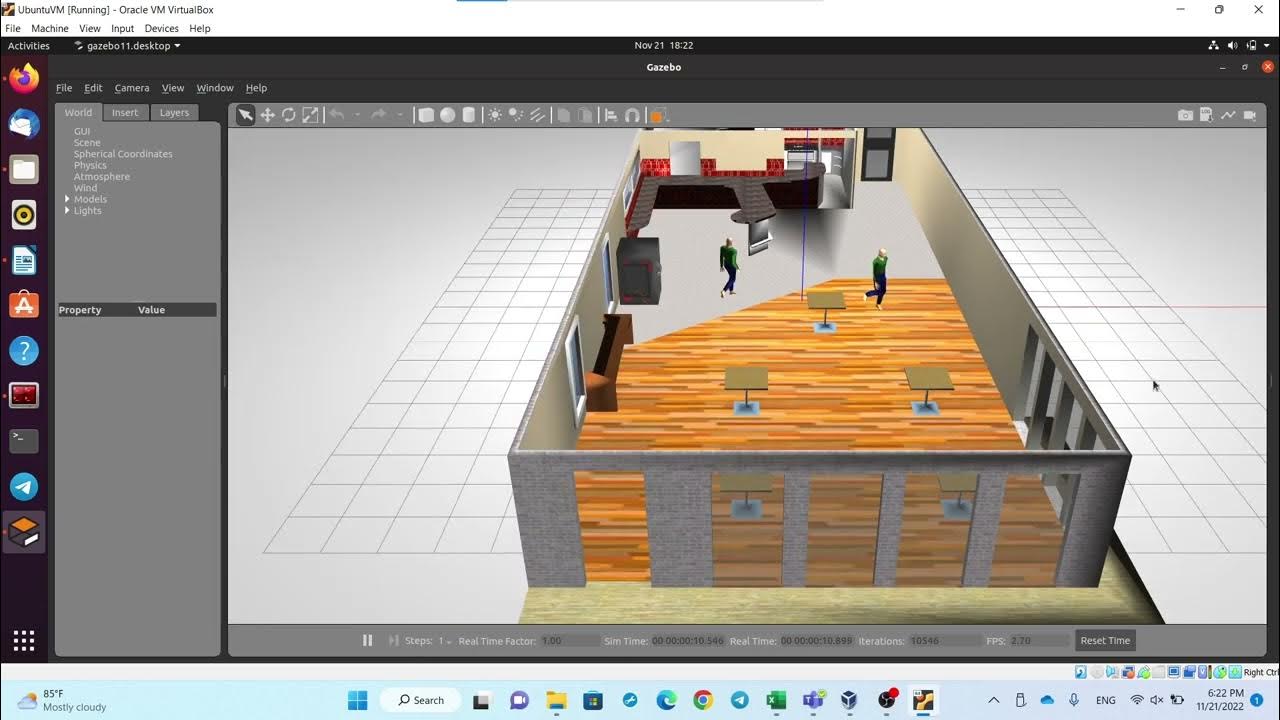Click the Iterations value field
The width and height of the screenshot is (1280, 720).
click(944, 641)
